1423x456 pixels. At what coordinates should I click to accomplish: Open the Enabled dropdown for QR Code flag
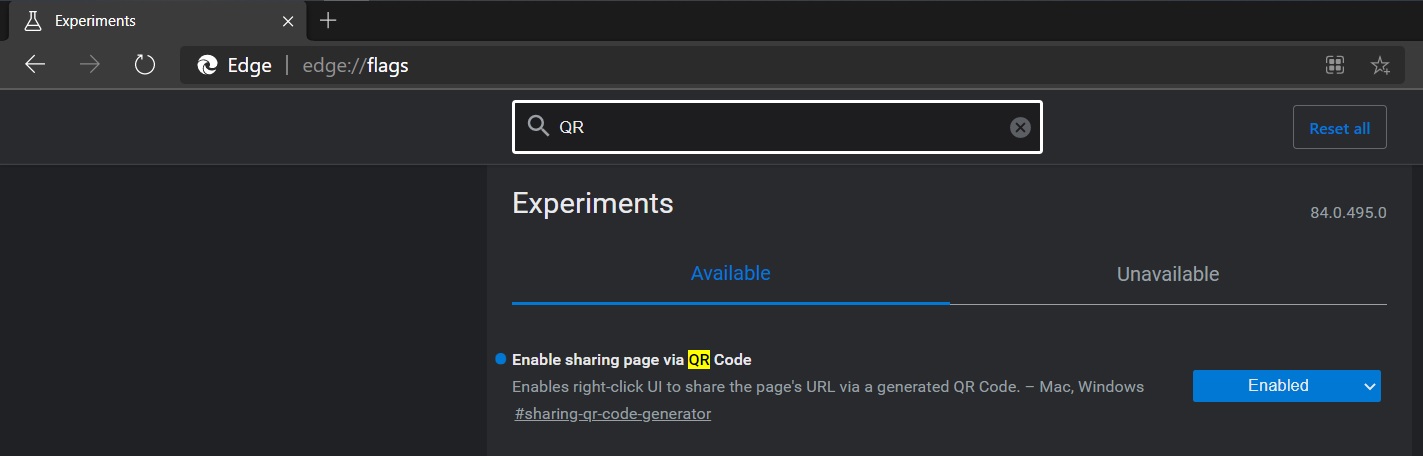tap(1286, 386)
